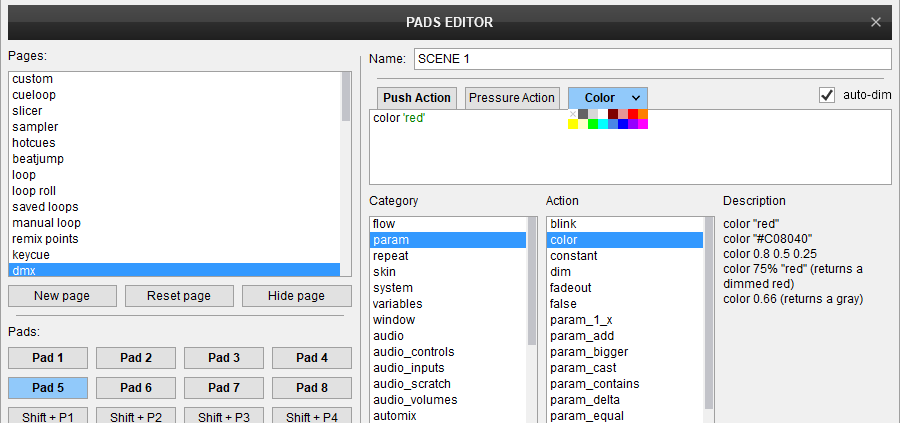
Task: Close the Pads Editor window
Action: pyautogui.click(x=876, y=21)
